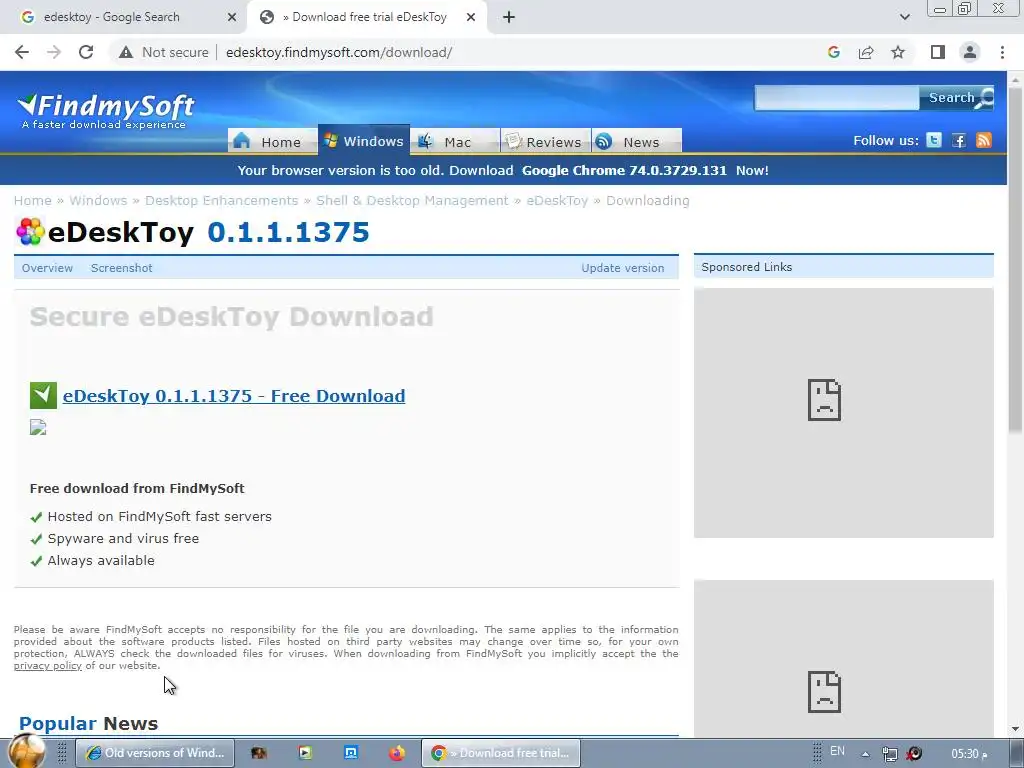
Task: Click the colorful eDeskToy app icon
Action: [x=30, y=232]
